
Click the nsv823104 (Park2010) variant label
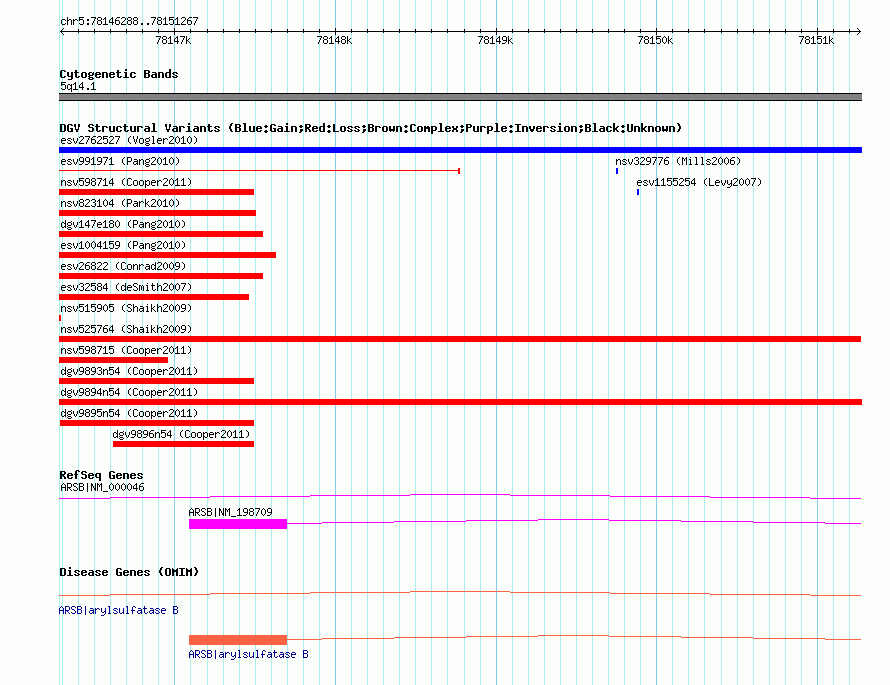[120, 203]
